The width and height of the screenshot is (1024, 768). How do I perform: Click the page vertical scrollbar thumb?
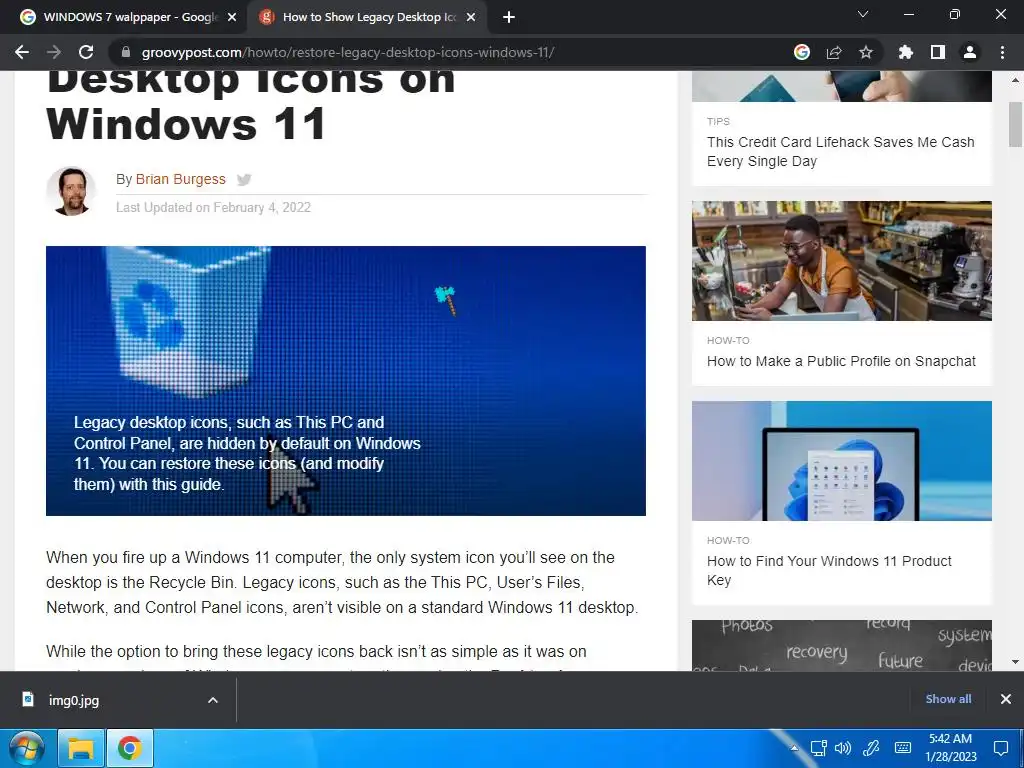coord(1015,124)
